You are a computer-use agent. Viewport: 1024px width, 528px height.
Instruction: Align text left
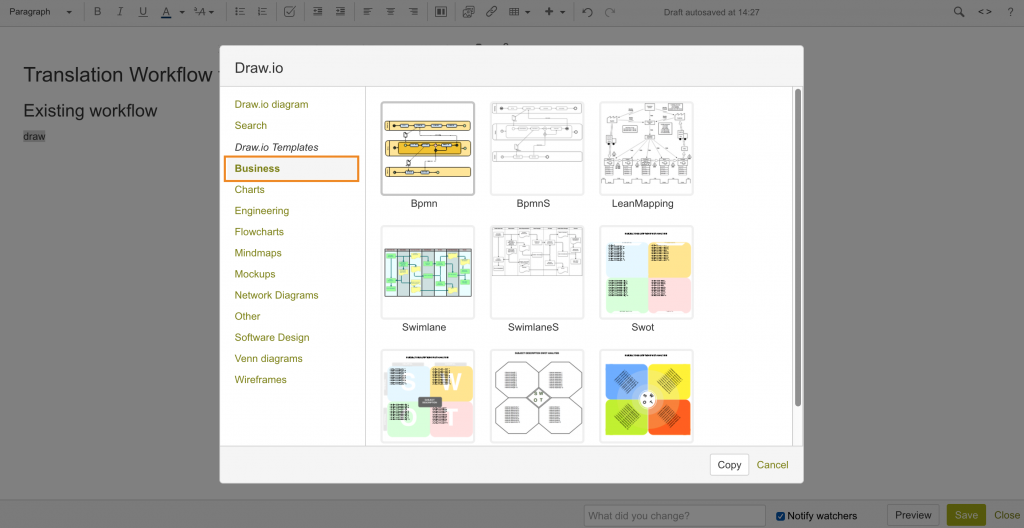pos(368,12)
